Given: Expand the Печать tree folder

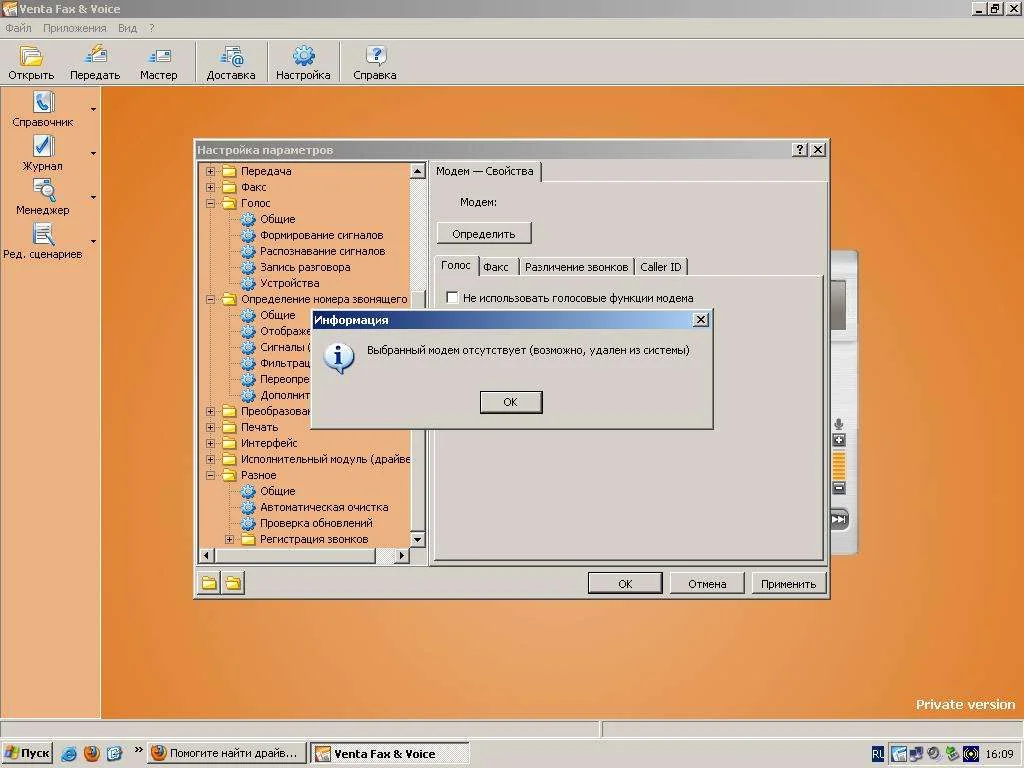Looking at the screenshot, I should pyautogui.click(x=210, y=427).
